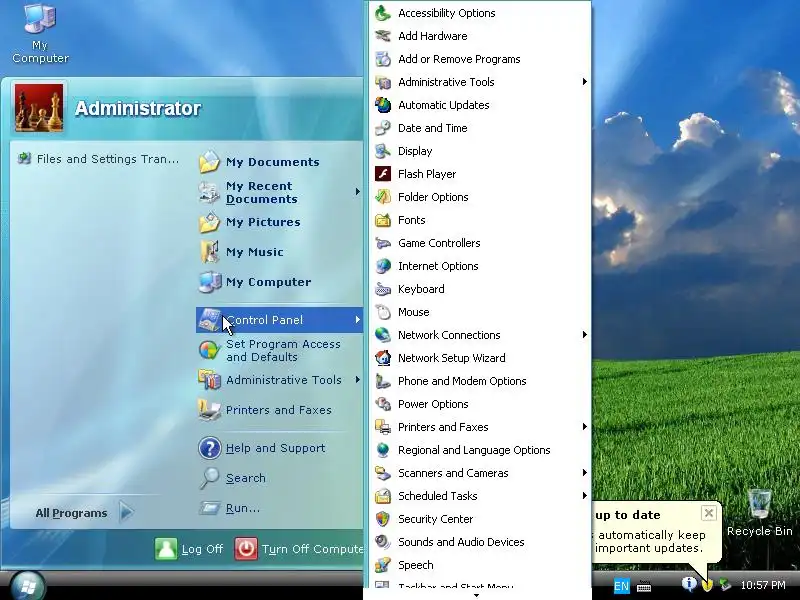Open Help and Support
This screenshot has width=800, height=600.
[279, 448]
